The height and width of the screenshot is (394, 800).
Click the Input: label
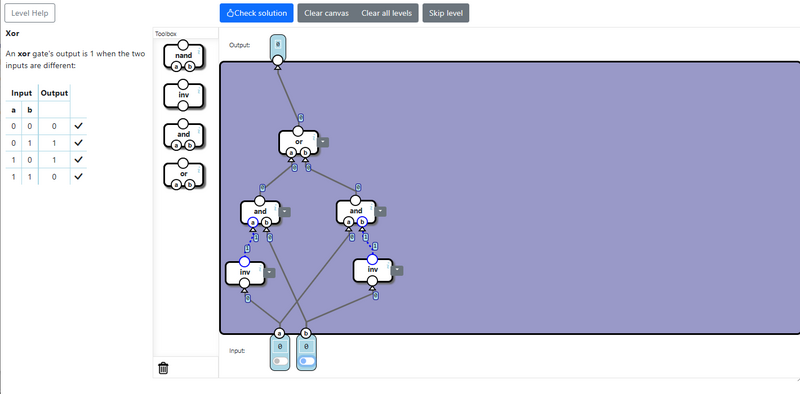point(237,351)
